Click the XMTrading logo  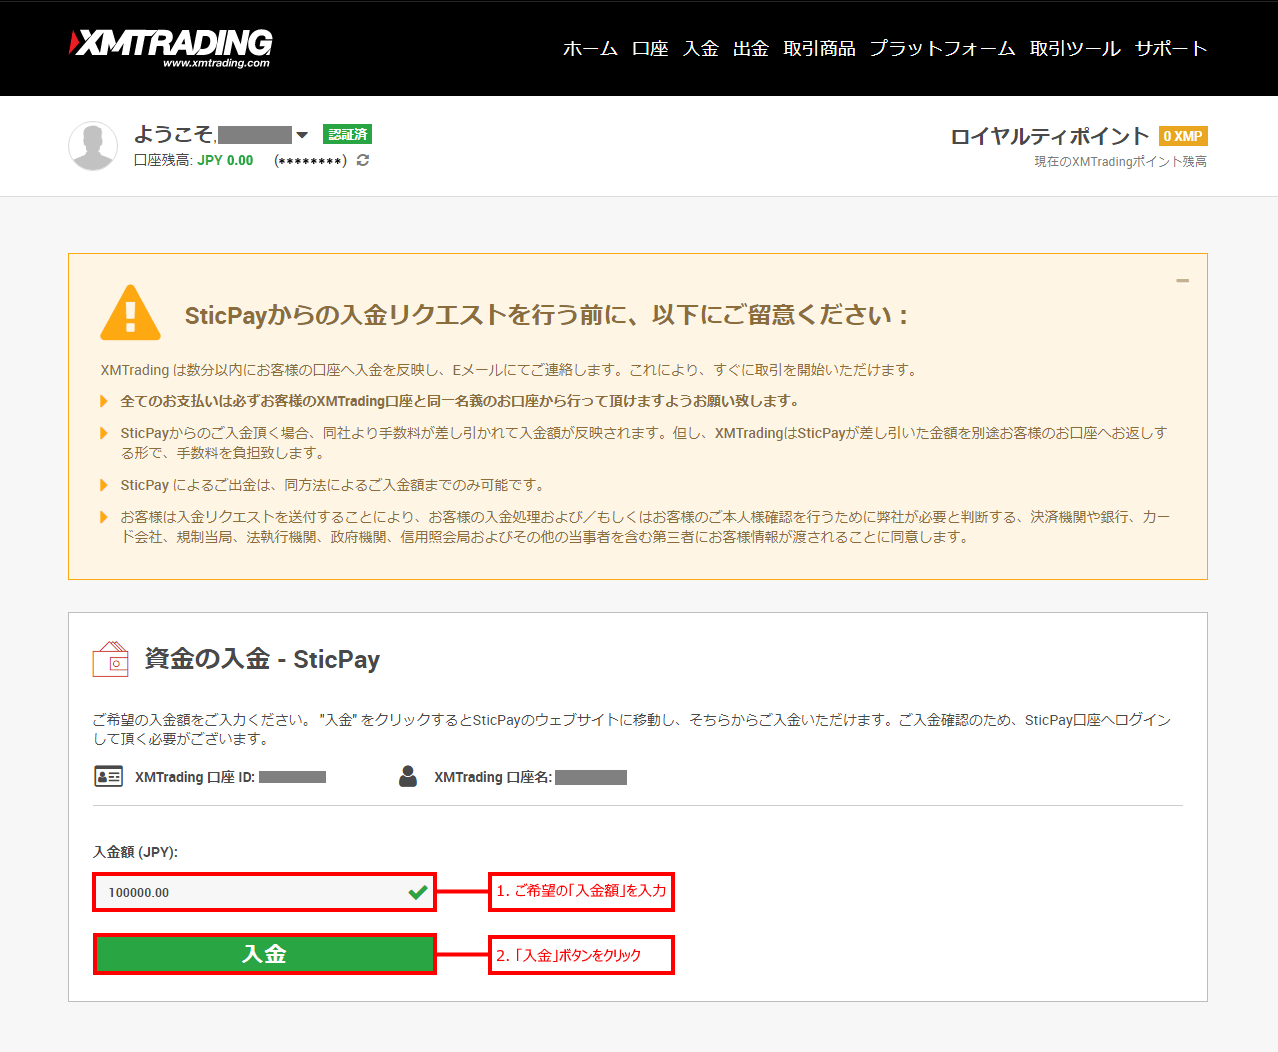coord(171,47)
